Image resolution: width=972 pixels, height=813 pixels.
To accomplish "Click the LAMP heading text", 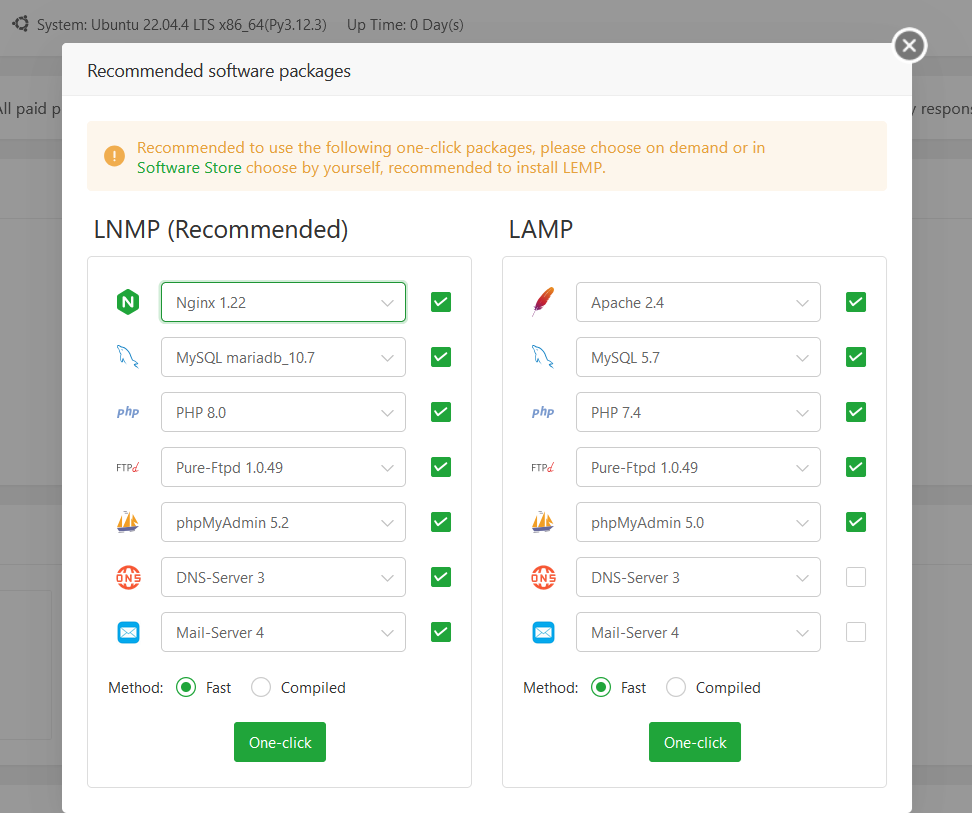I will 541,229.
